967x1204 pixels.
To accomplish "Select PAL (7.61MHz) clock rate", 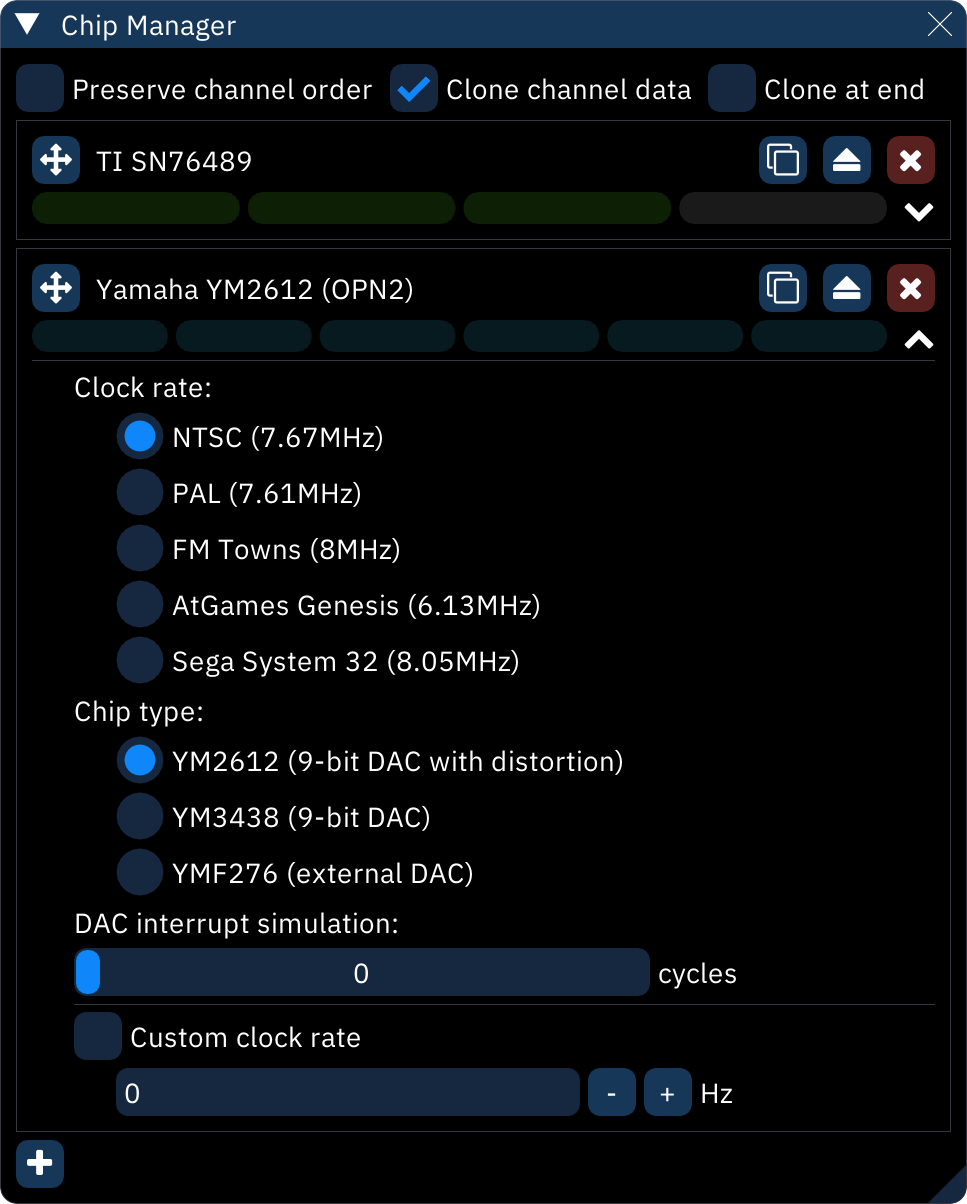I will pos(140,493).
